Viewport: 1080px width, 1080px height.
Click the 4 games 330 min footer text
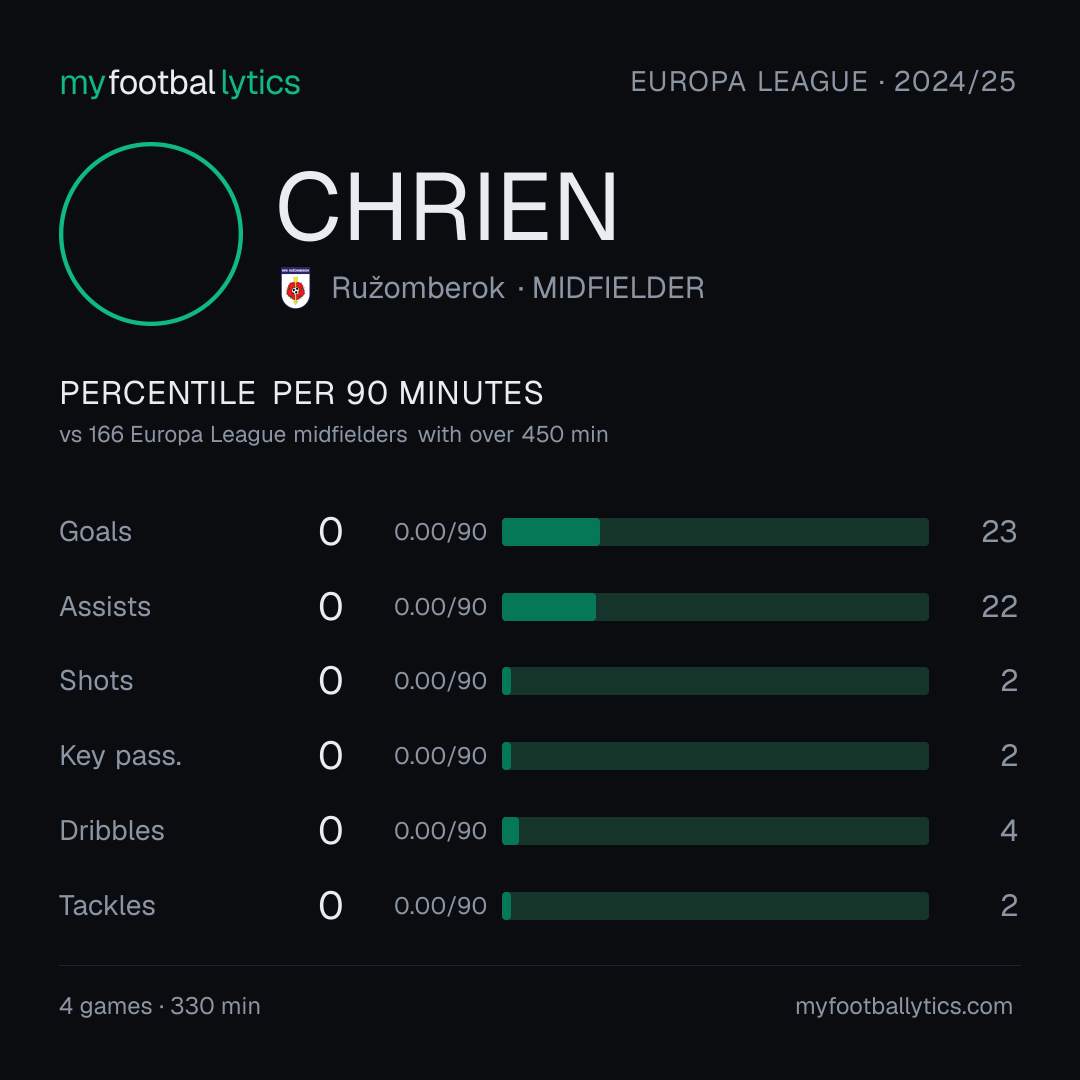click(160, 1006)
